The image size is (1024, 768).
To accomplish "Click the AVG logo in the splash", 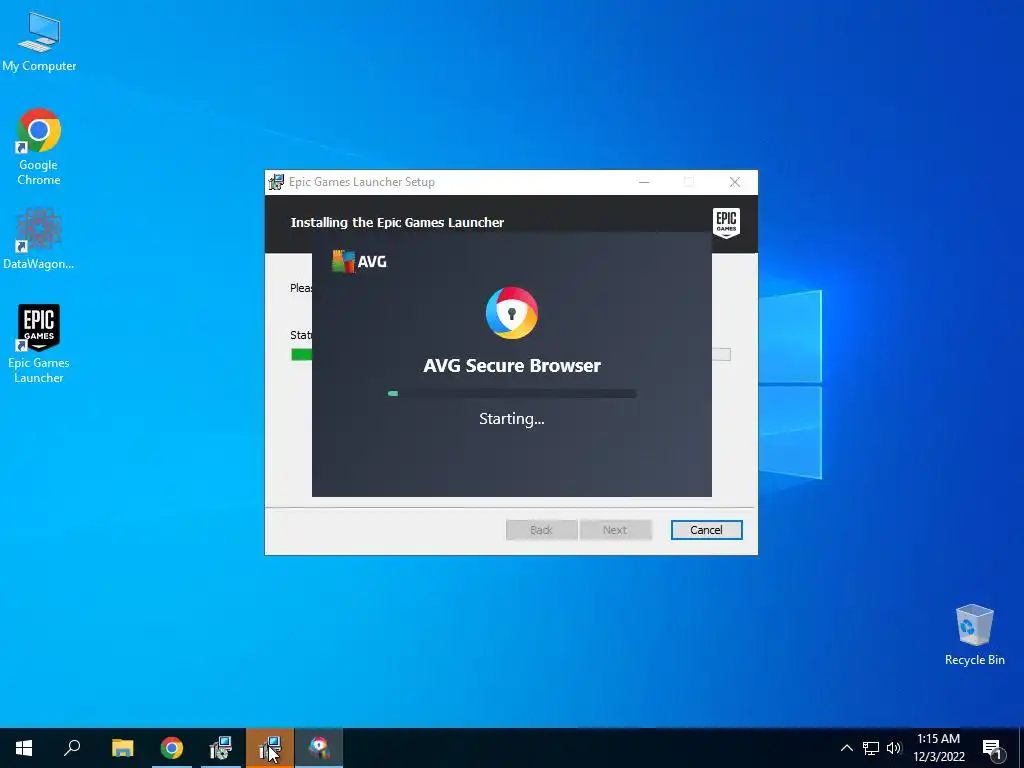I will coord(359,261).
